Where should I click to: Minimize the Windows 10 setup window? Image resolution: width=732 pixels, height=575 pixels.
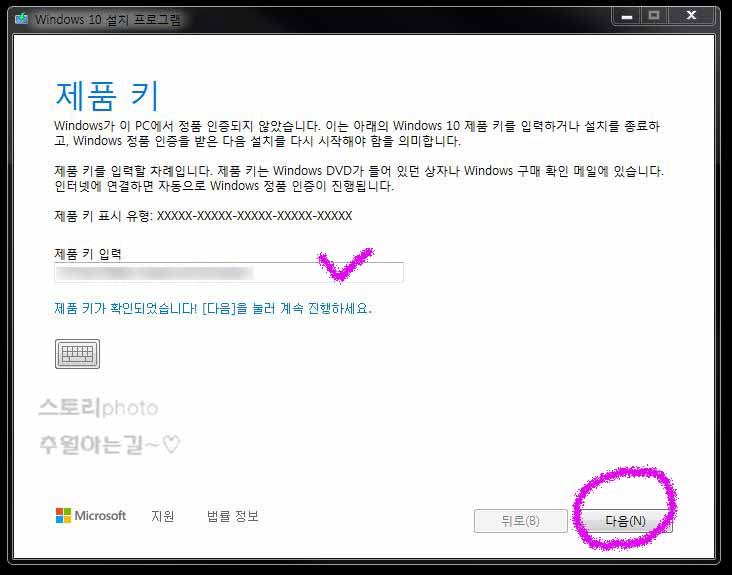627,16
